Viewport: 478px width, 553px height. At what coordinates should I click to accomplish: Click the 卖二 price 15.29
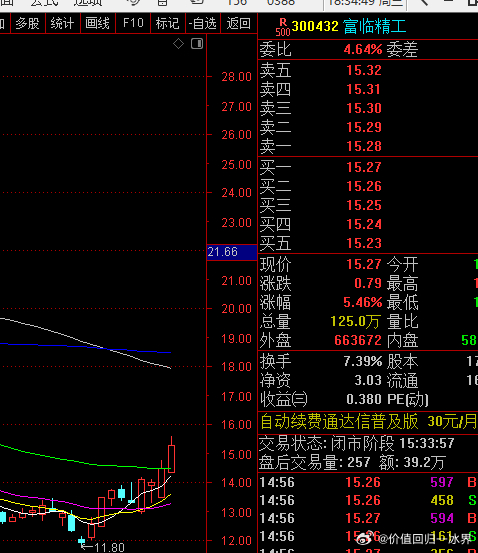364,127
